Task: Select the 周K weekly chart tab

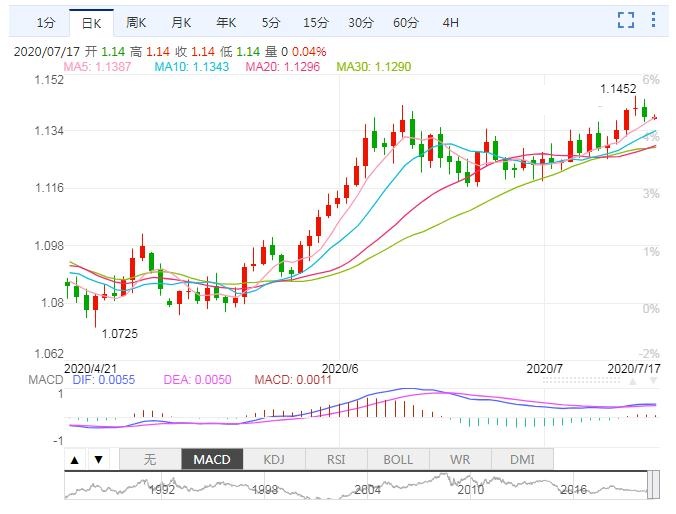Action: pos(138,21)
